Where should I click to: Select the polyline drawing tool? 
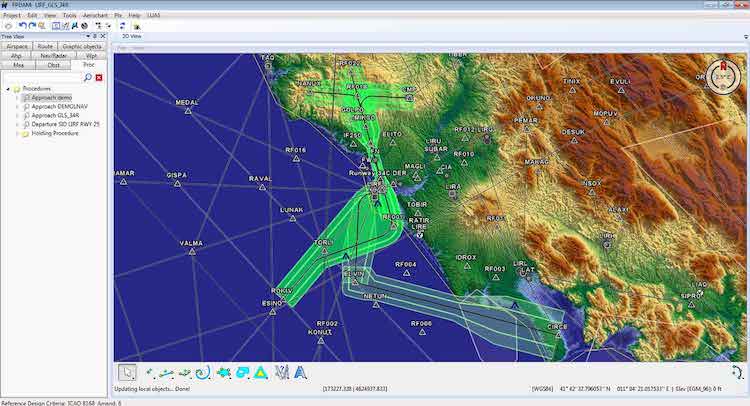(x=185, y=373)
